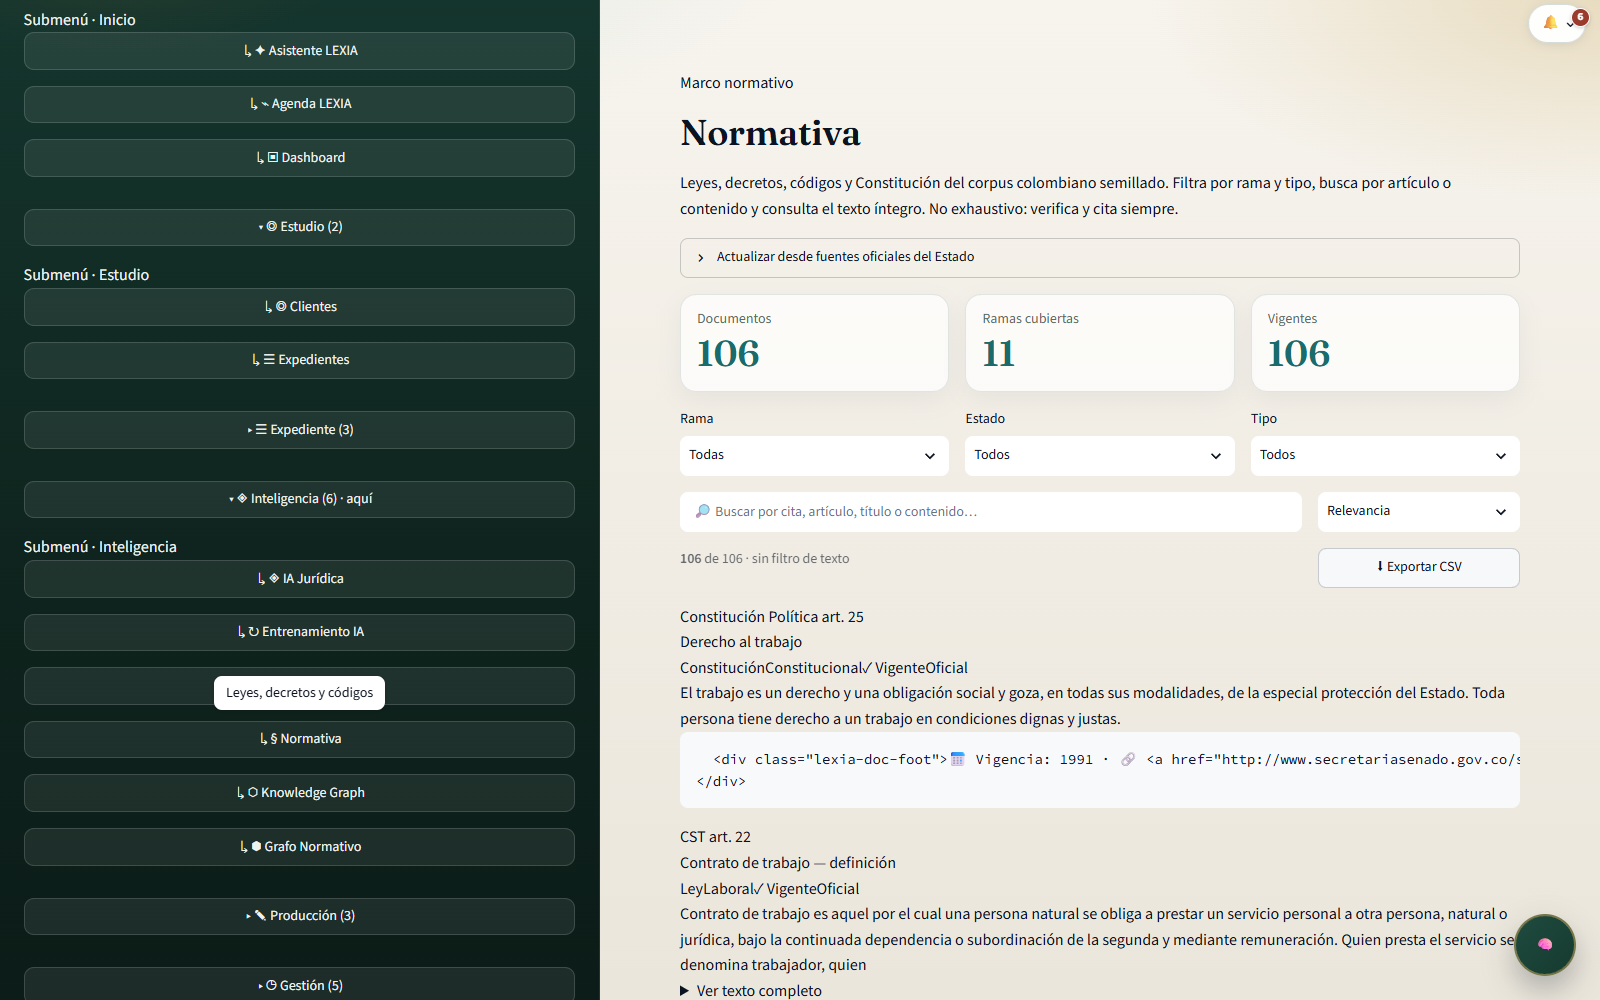Image resolution: width=1600 pixels, height=1000 pixels.
Task: Open the Rama dropdown set to Todas
Action: pyautogui.click(x=814, y=455)
